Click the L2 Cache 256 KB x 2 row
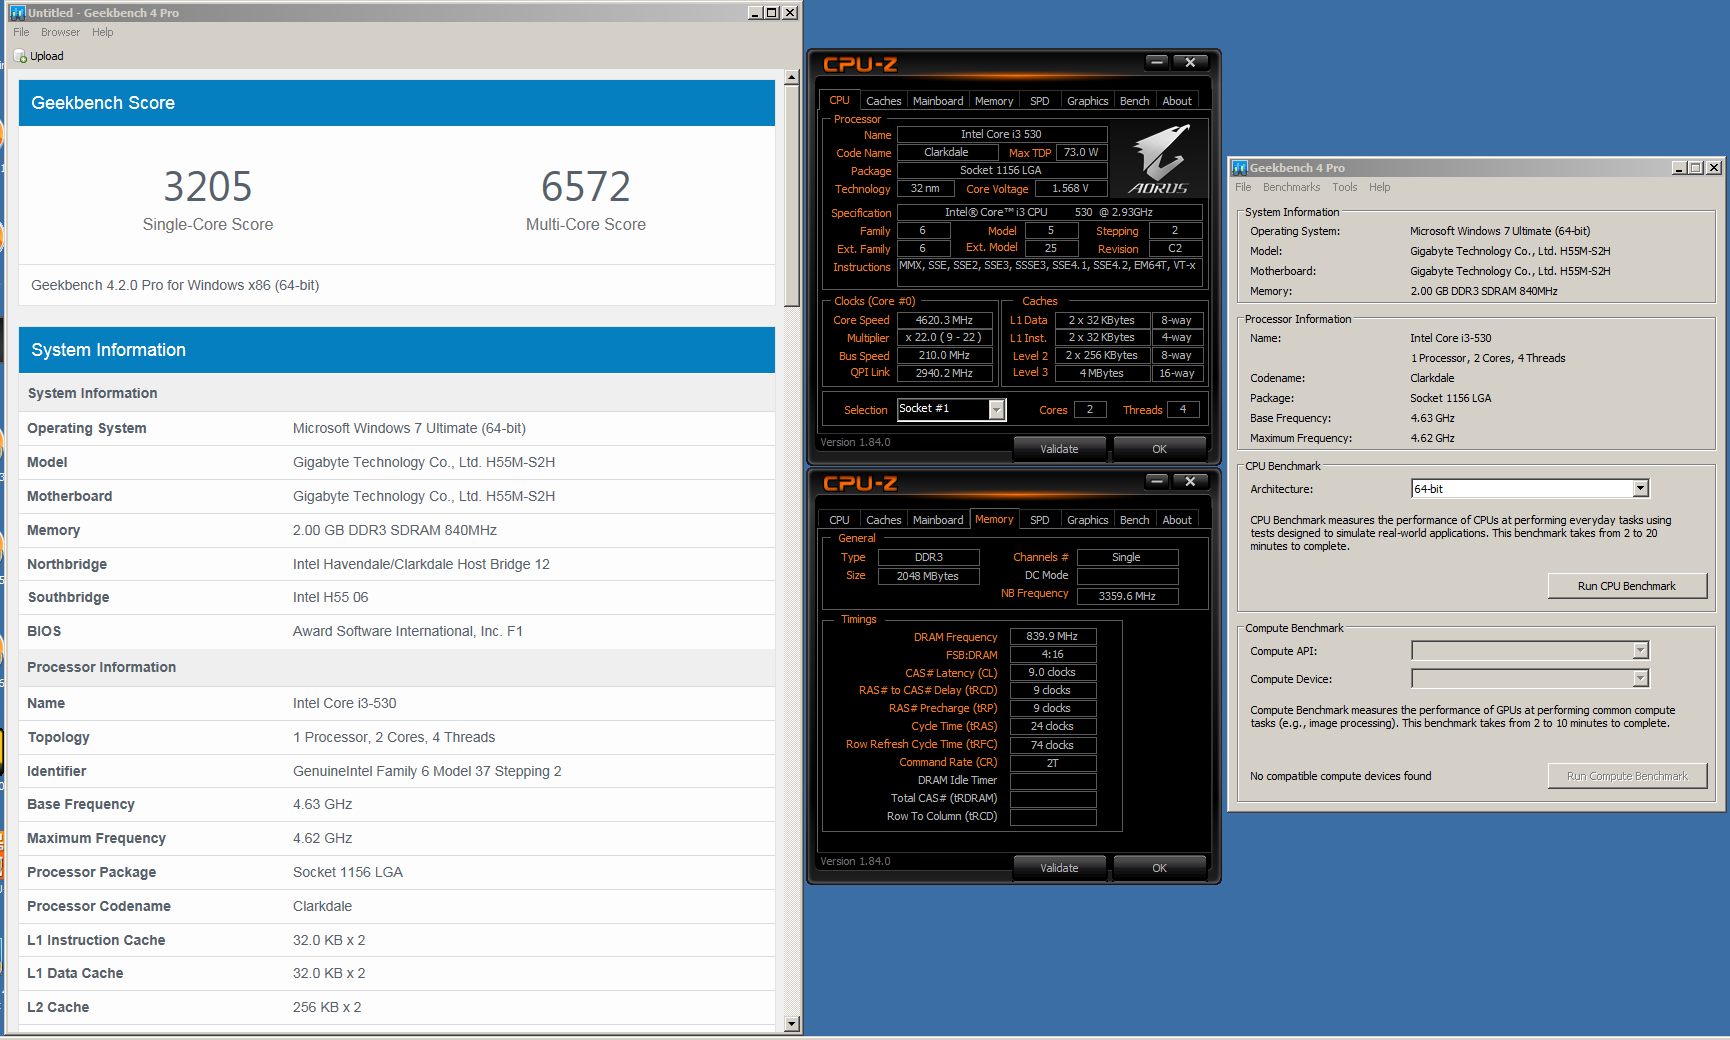The height and width of the screenshot is (1040, 1730). coord(397,1007)
